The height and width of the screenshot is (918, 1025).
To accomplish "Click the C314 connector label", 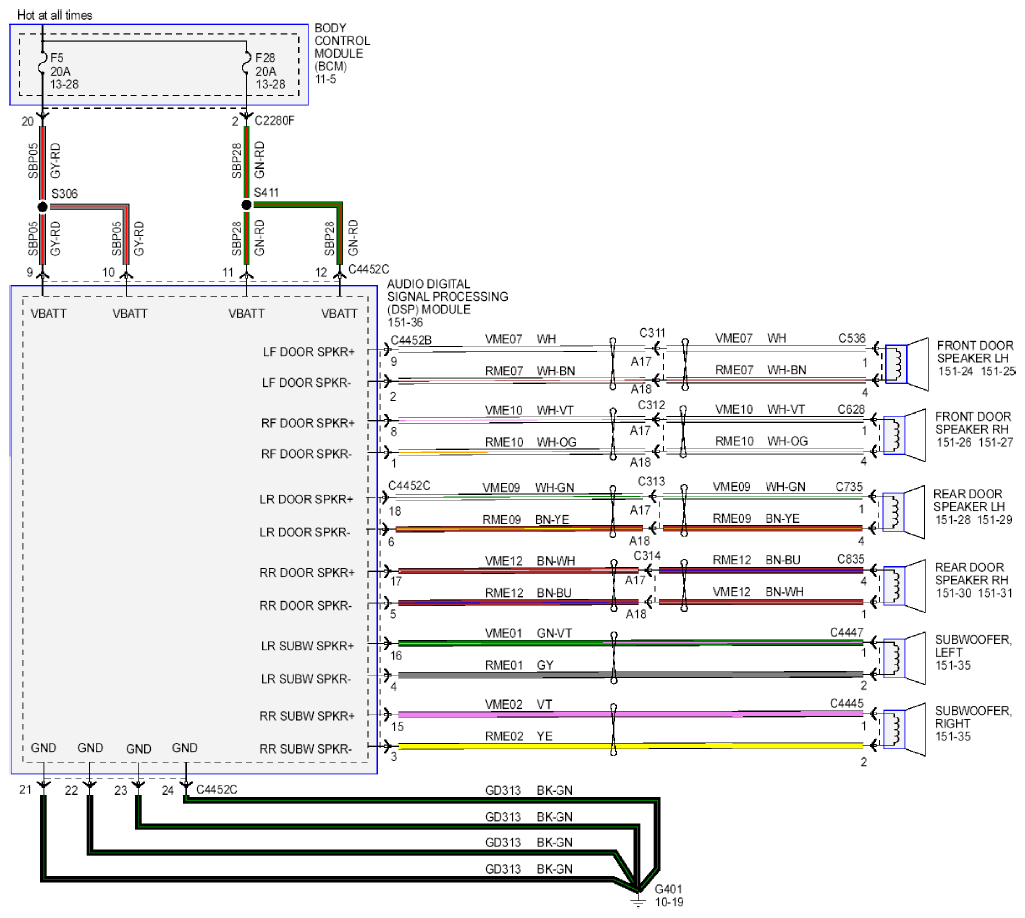I will click(x=647, y=556).
